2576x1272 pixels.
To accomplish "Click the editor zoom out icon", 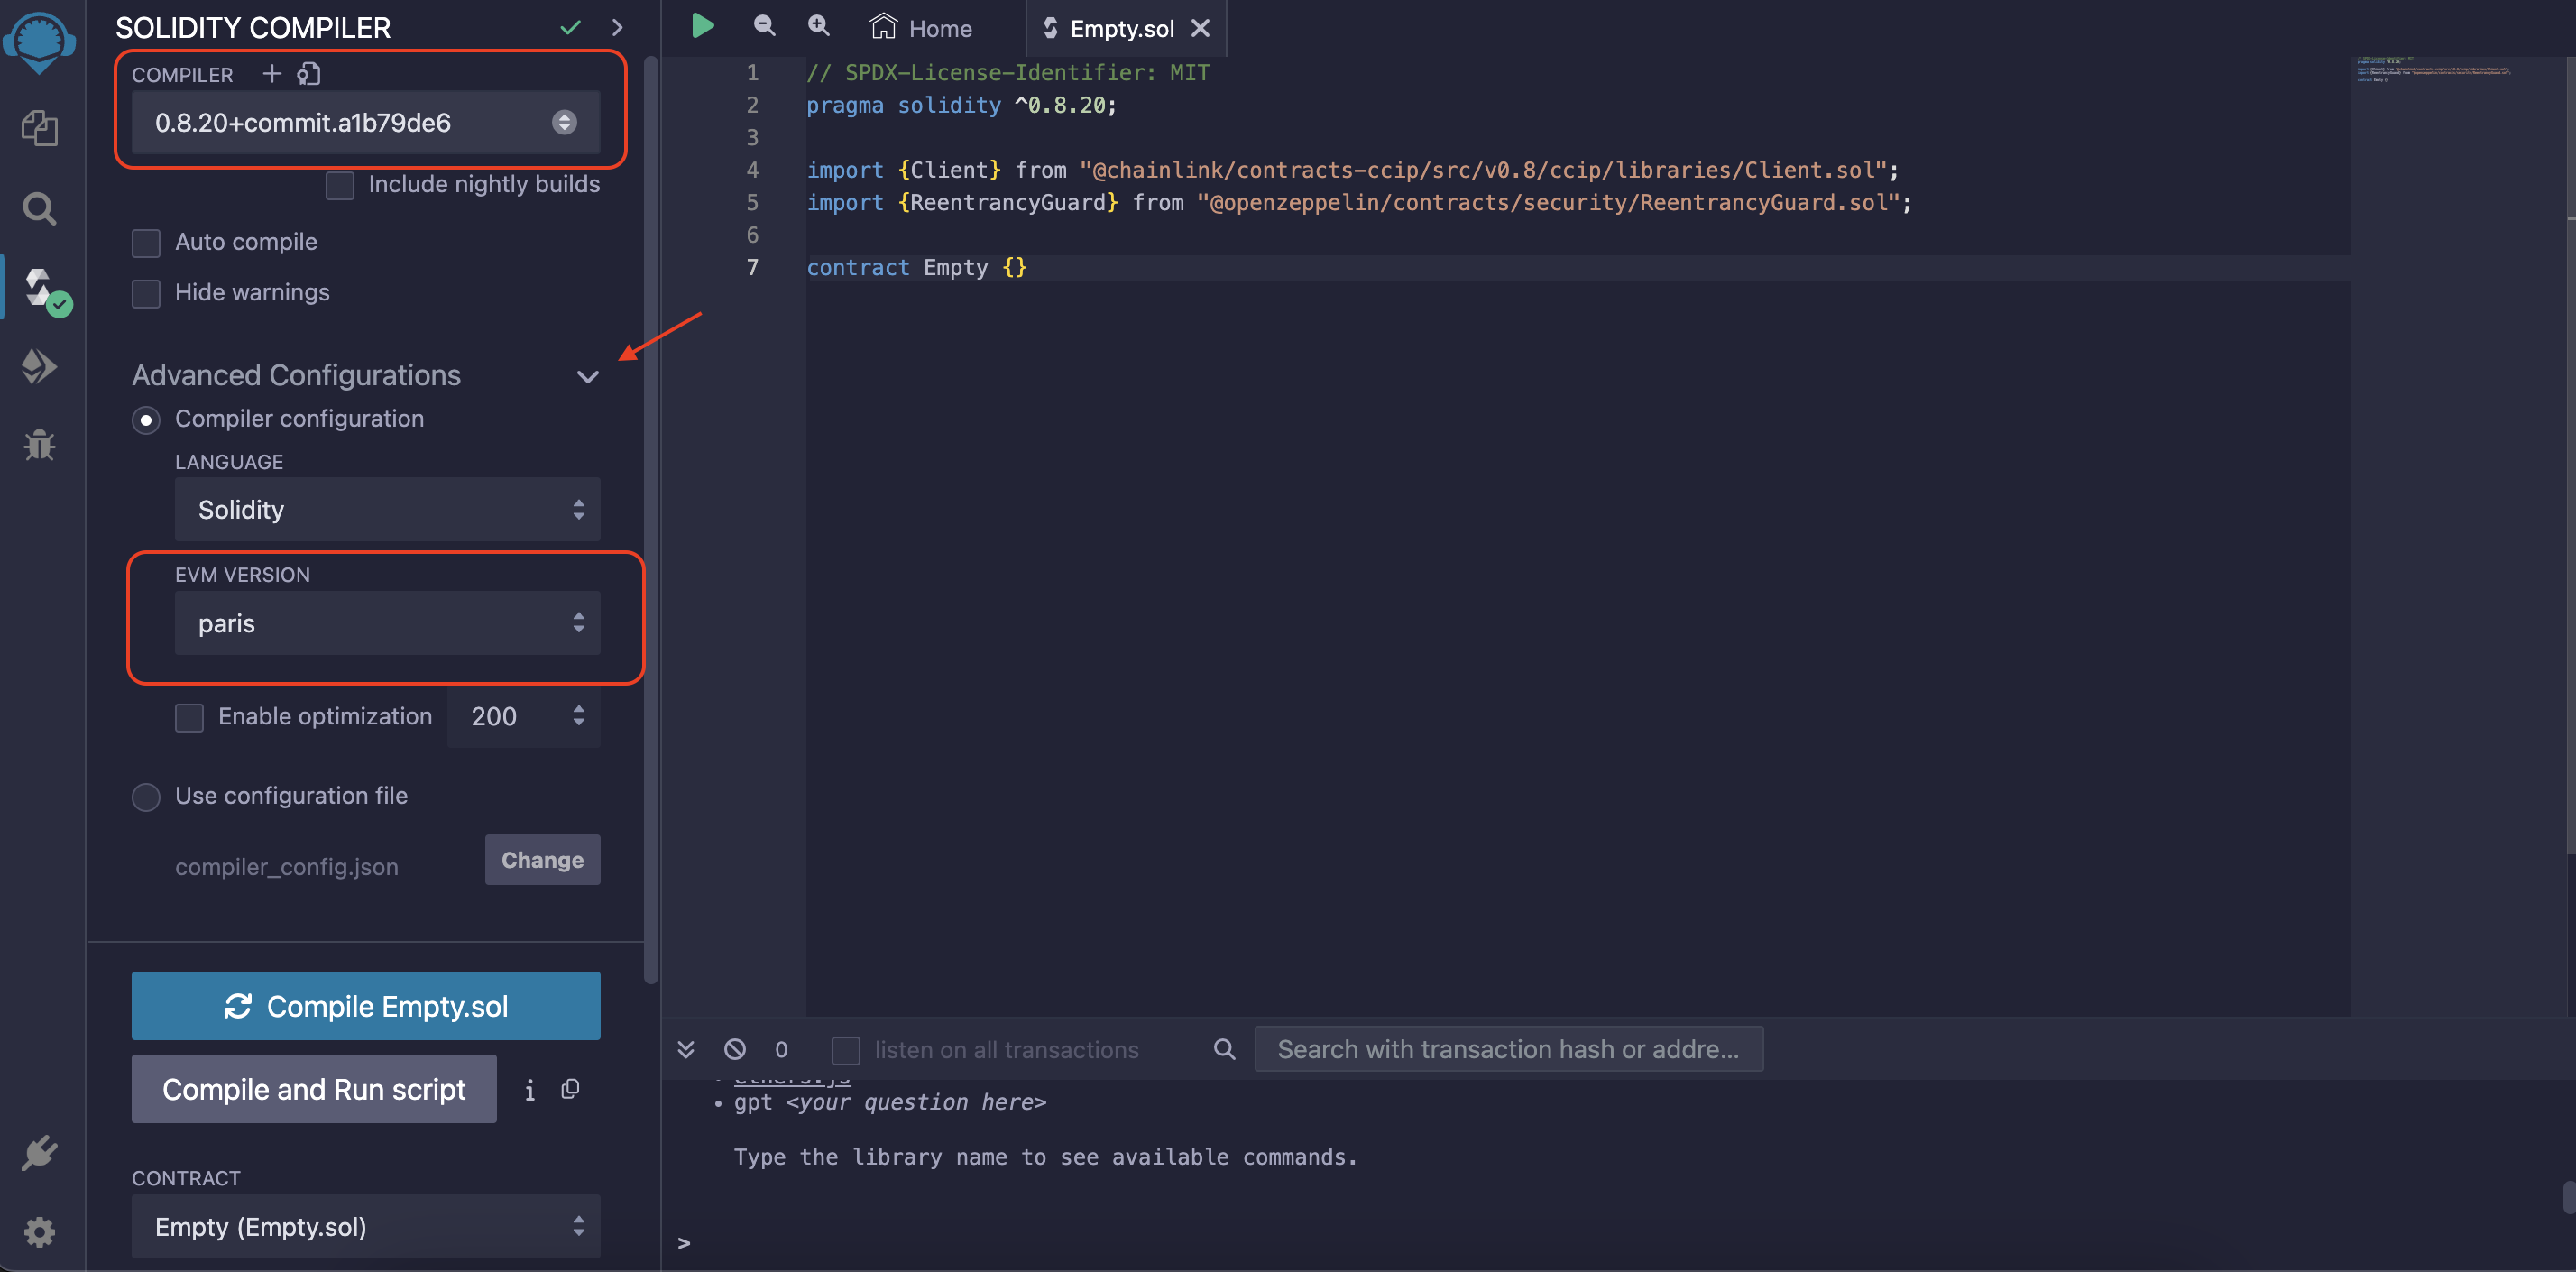I will 764,26.
